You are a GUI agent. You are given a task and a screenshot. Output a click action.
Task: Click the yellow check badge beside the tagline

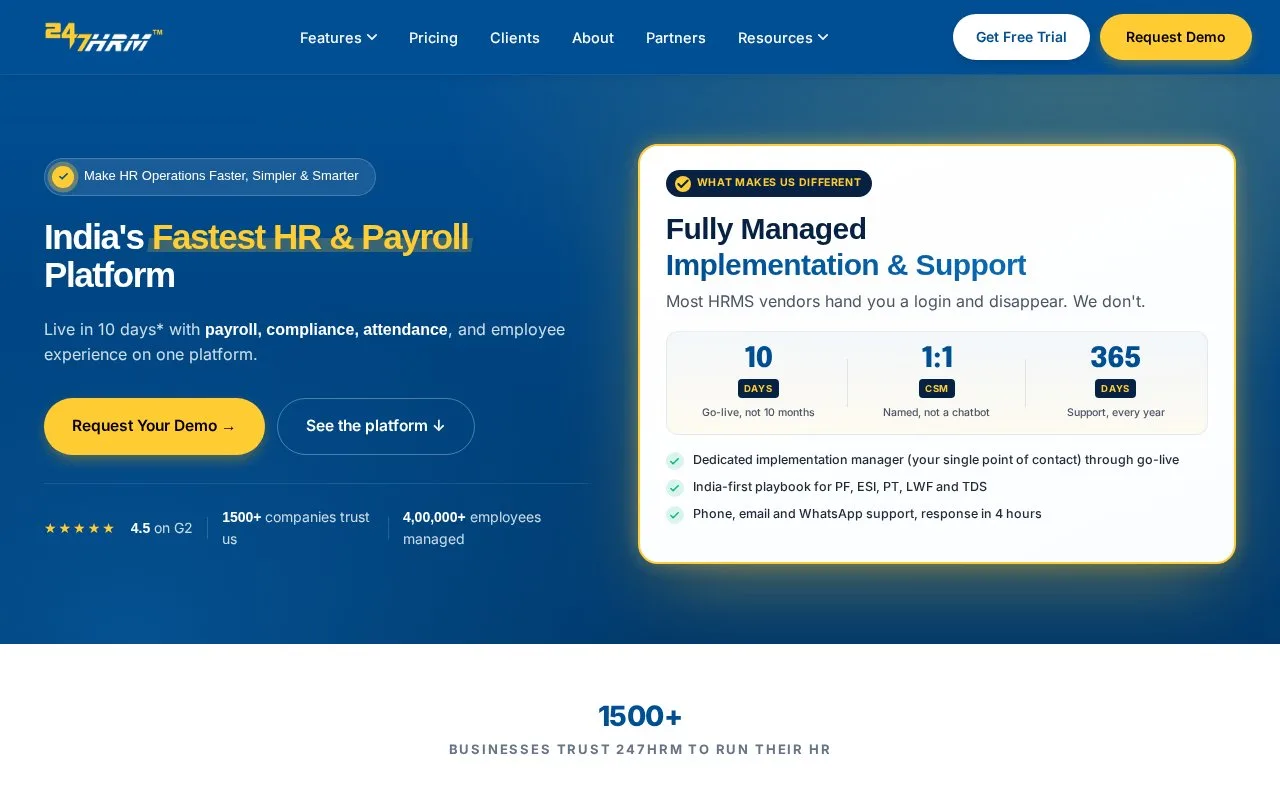tap(63, 177)
